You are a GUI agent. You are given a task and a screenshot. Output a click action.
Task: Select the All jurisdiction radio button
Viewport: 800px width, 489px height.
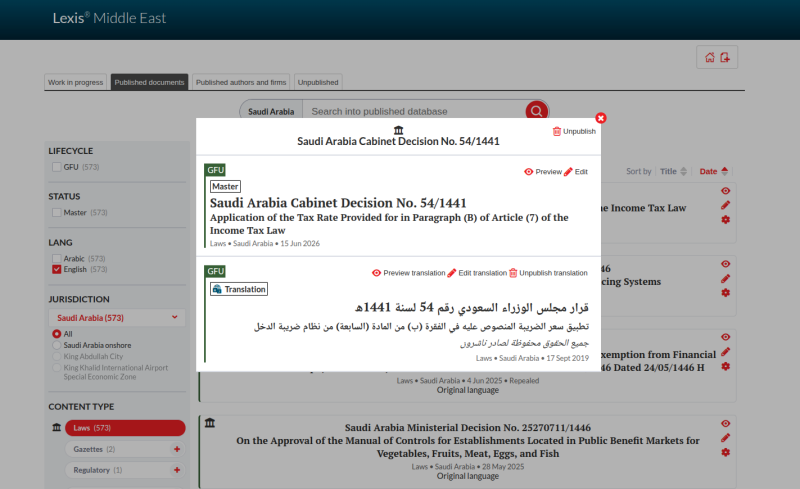(57, 334)
